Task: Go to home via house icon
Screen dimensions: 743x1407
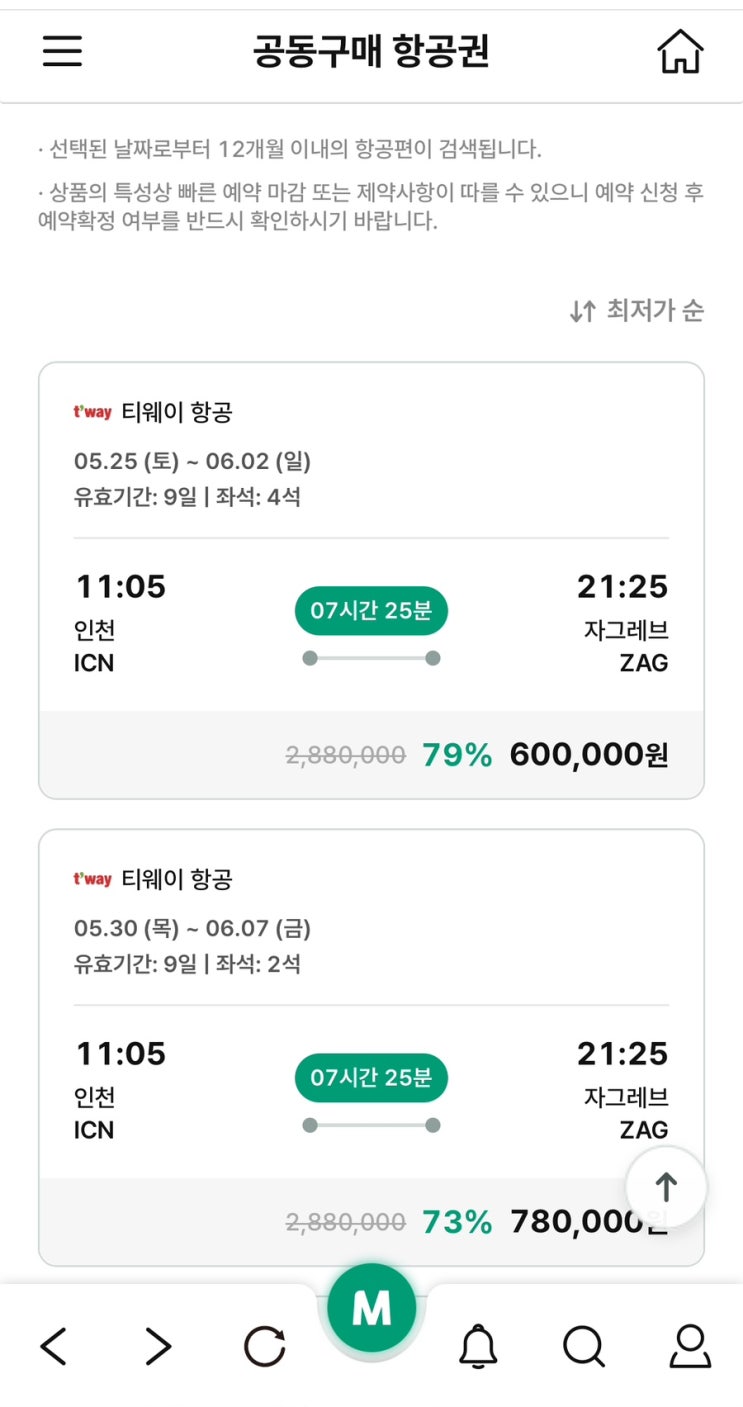Action: (680, 51)
